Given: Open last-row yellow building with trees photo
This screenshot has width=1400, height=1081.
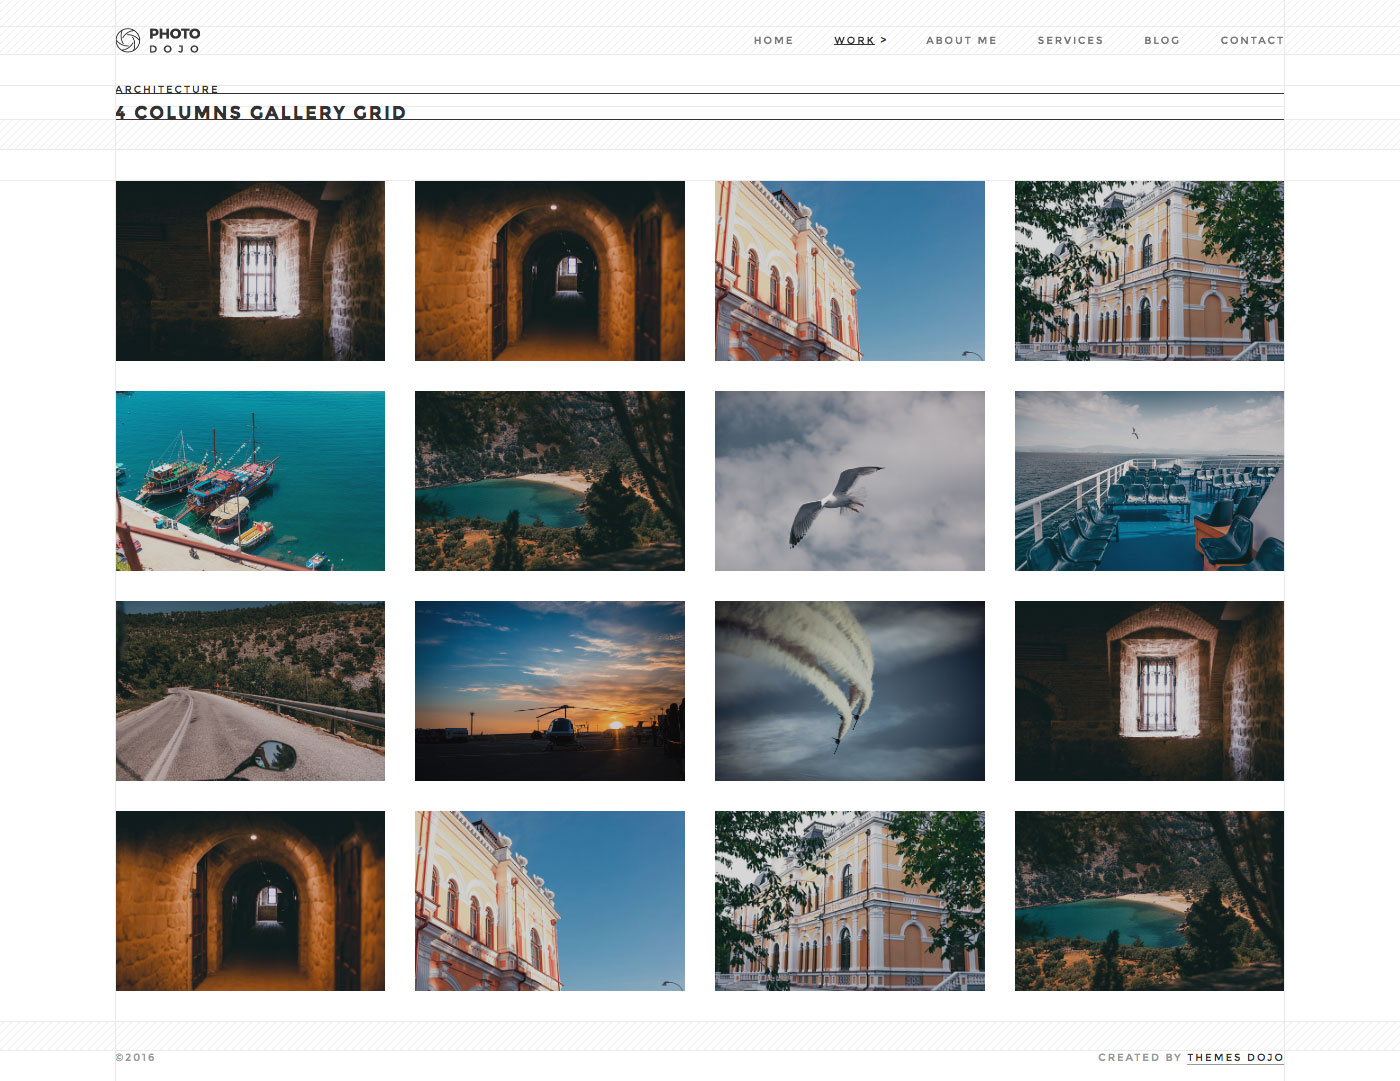Looking at the screenshot, I should 850,901.
